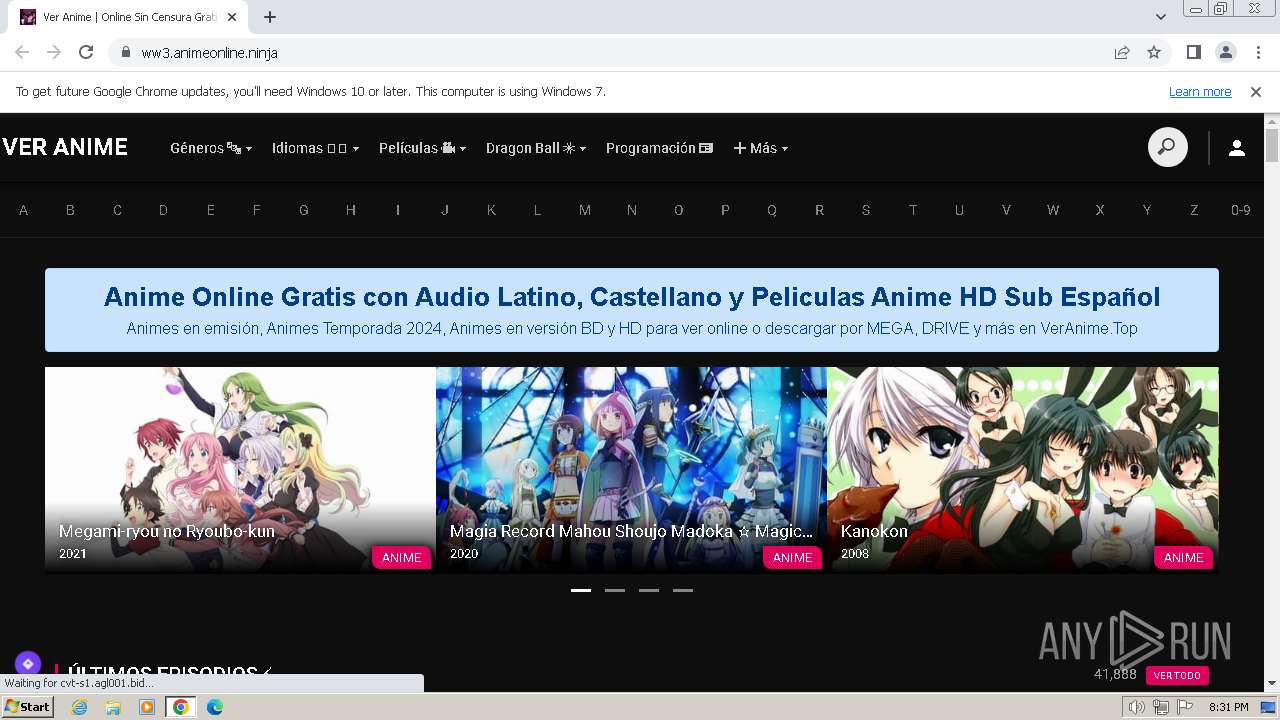Open the Chrome profile avatar
This screenshot has width=1280, height=720.
click(x=1226, y=52)
